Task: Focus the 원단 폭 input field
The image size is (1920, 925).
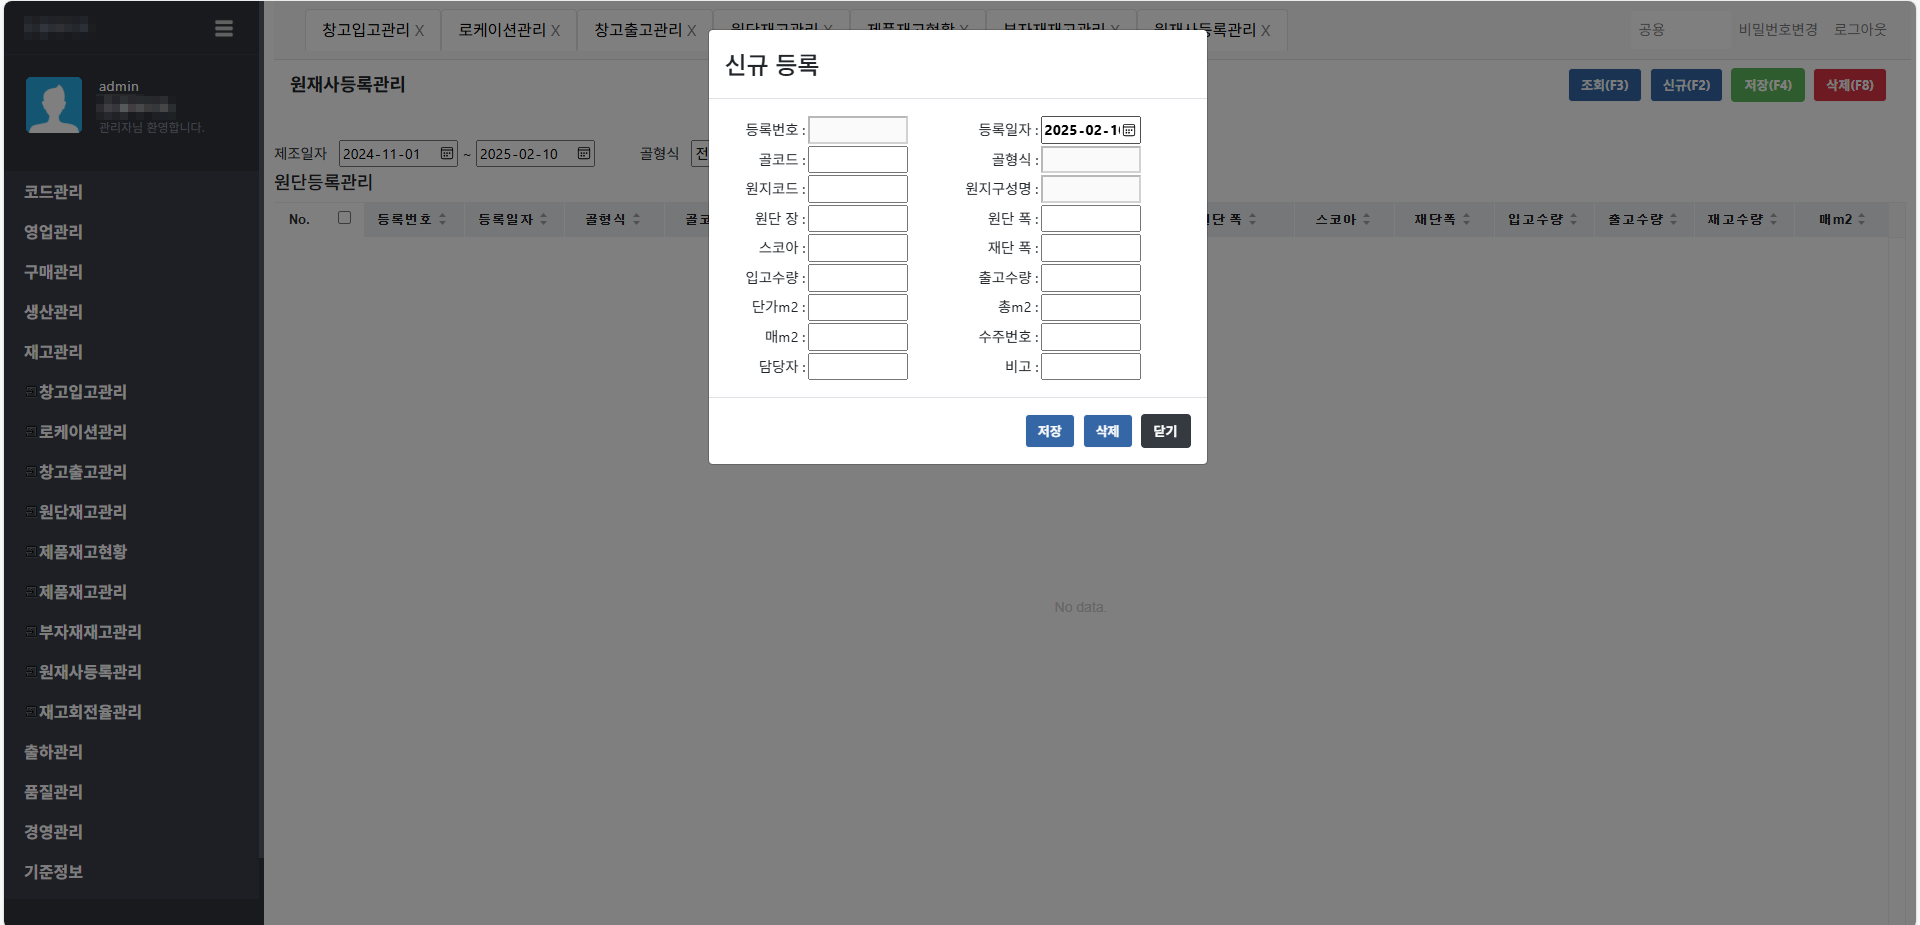Action: point(1091,219)
